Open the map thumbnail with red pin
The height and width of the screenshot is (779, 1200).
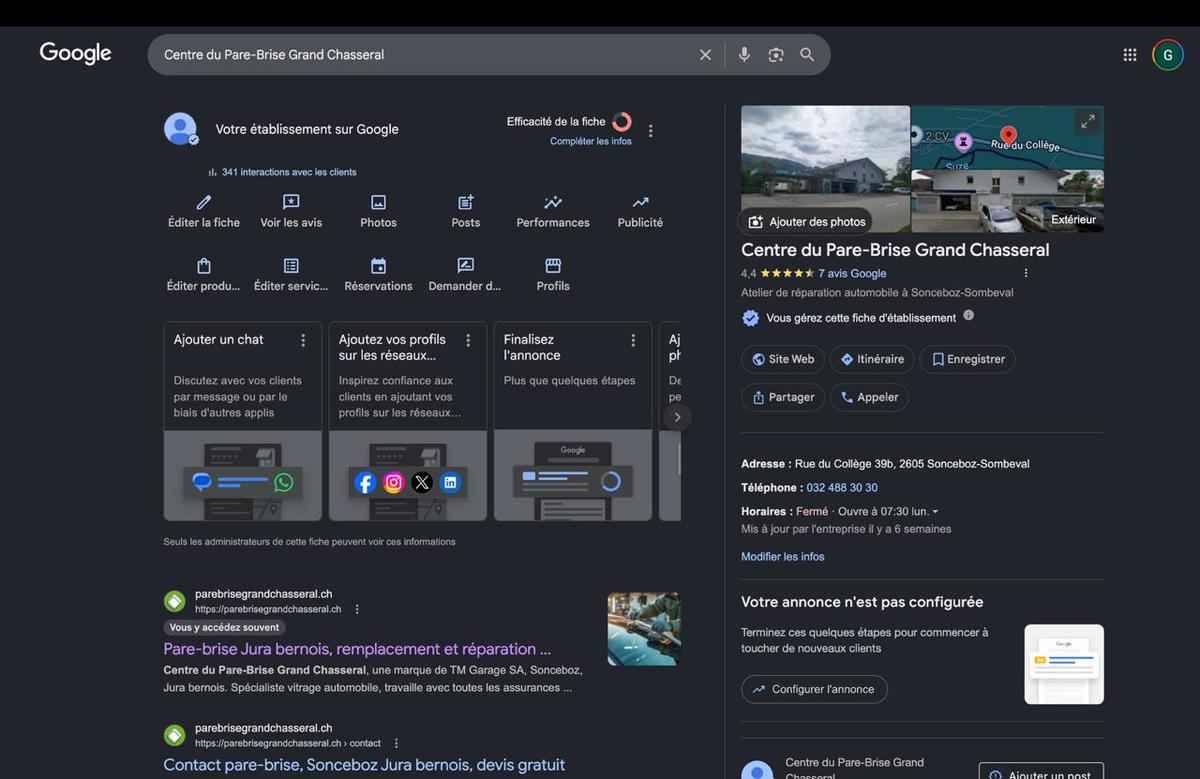(x=1008, y=137)
